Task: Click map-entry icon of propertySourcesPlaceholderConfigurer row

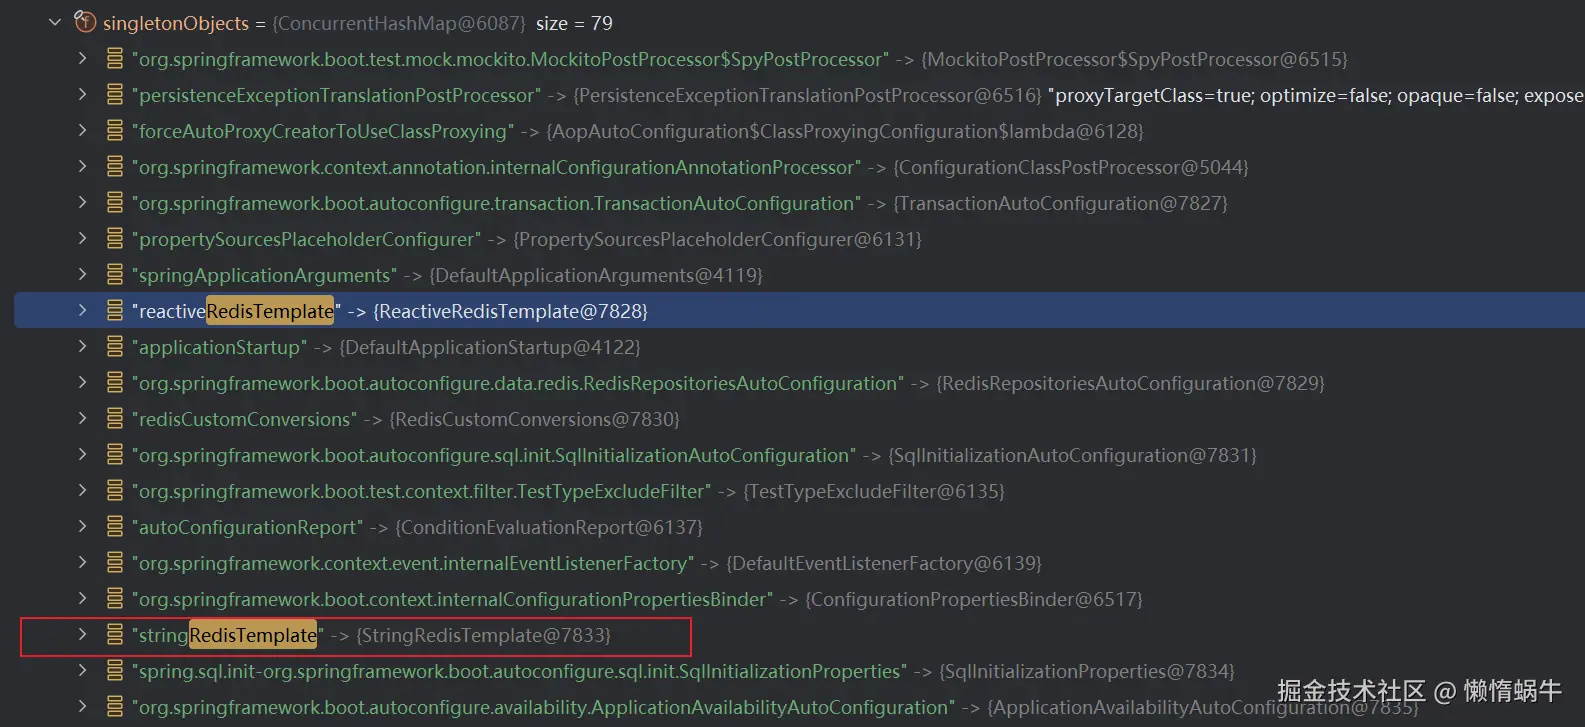Action: [x=115, y=238]
